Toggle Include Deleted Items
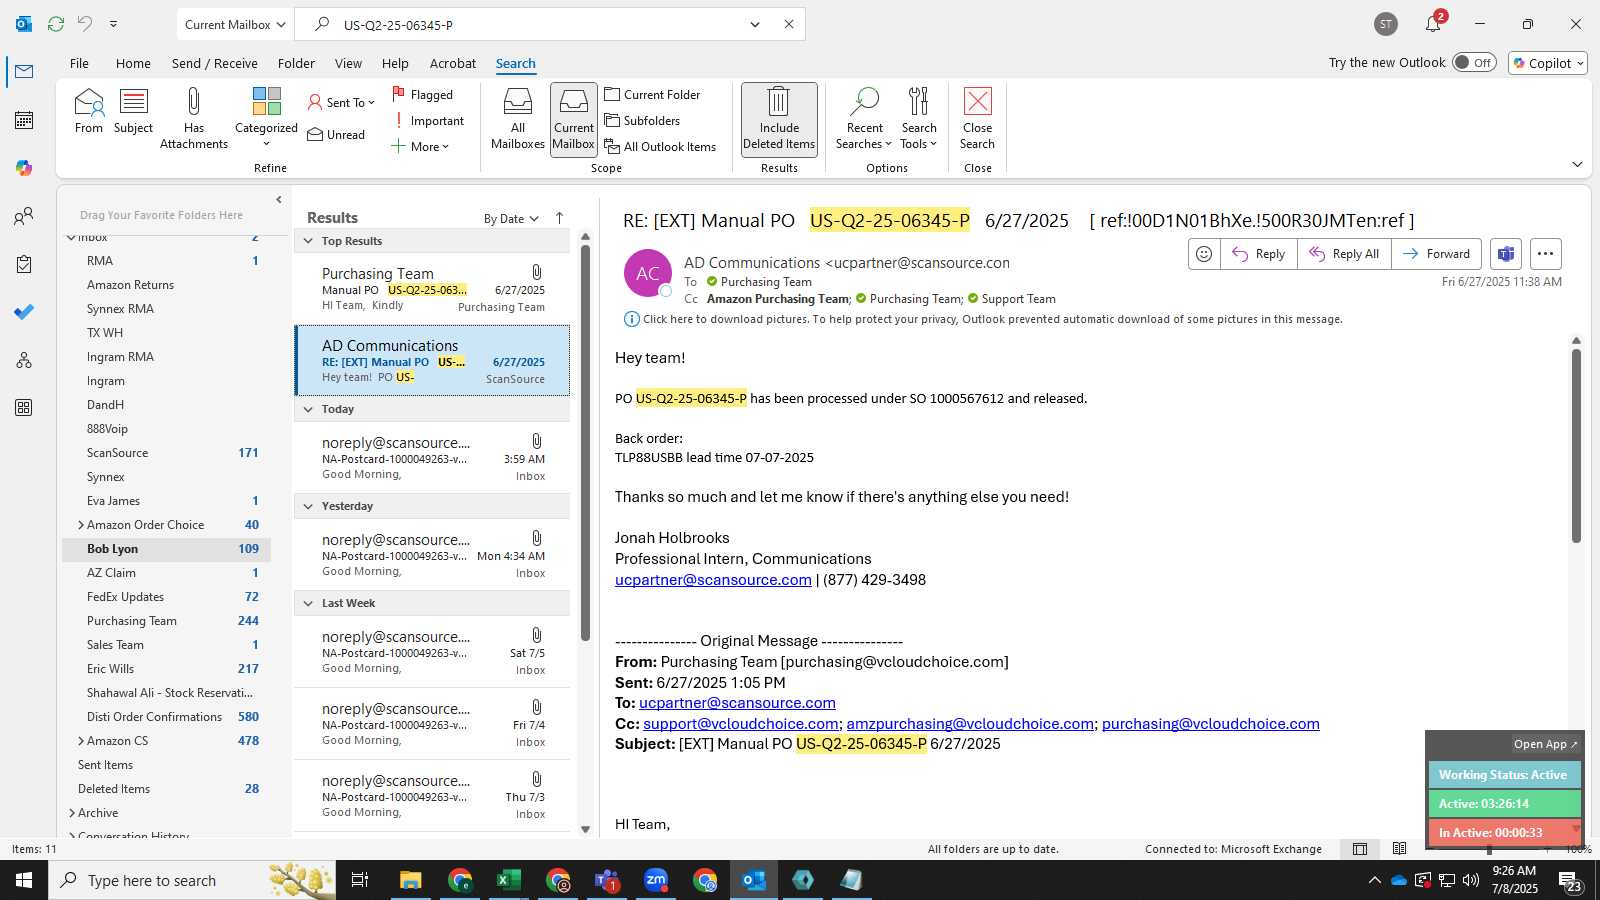Image resolution: width=1600 pixels, height=900 pixels. 779,118
